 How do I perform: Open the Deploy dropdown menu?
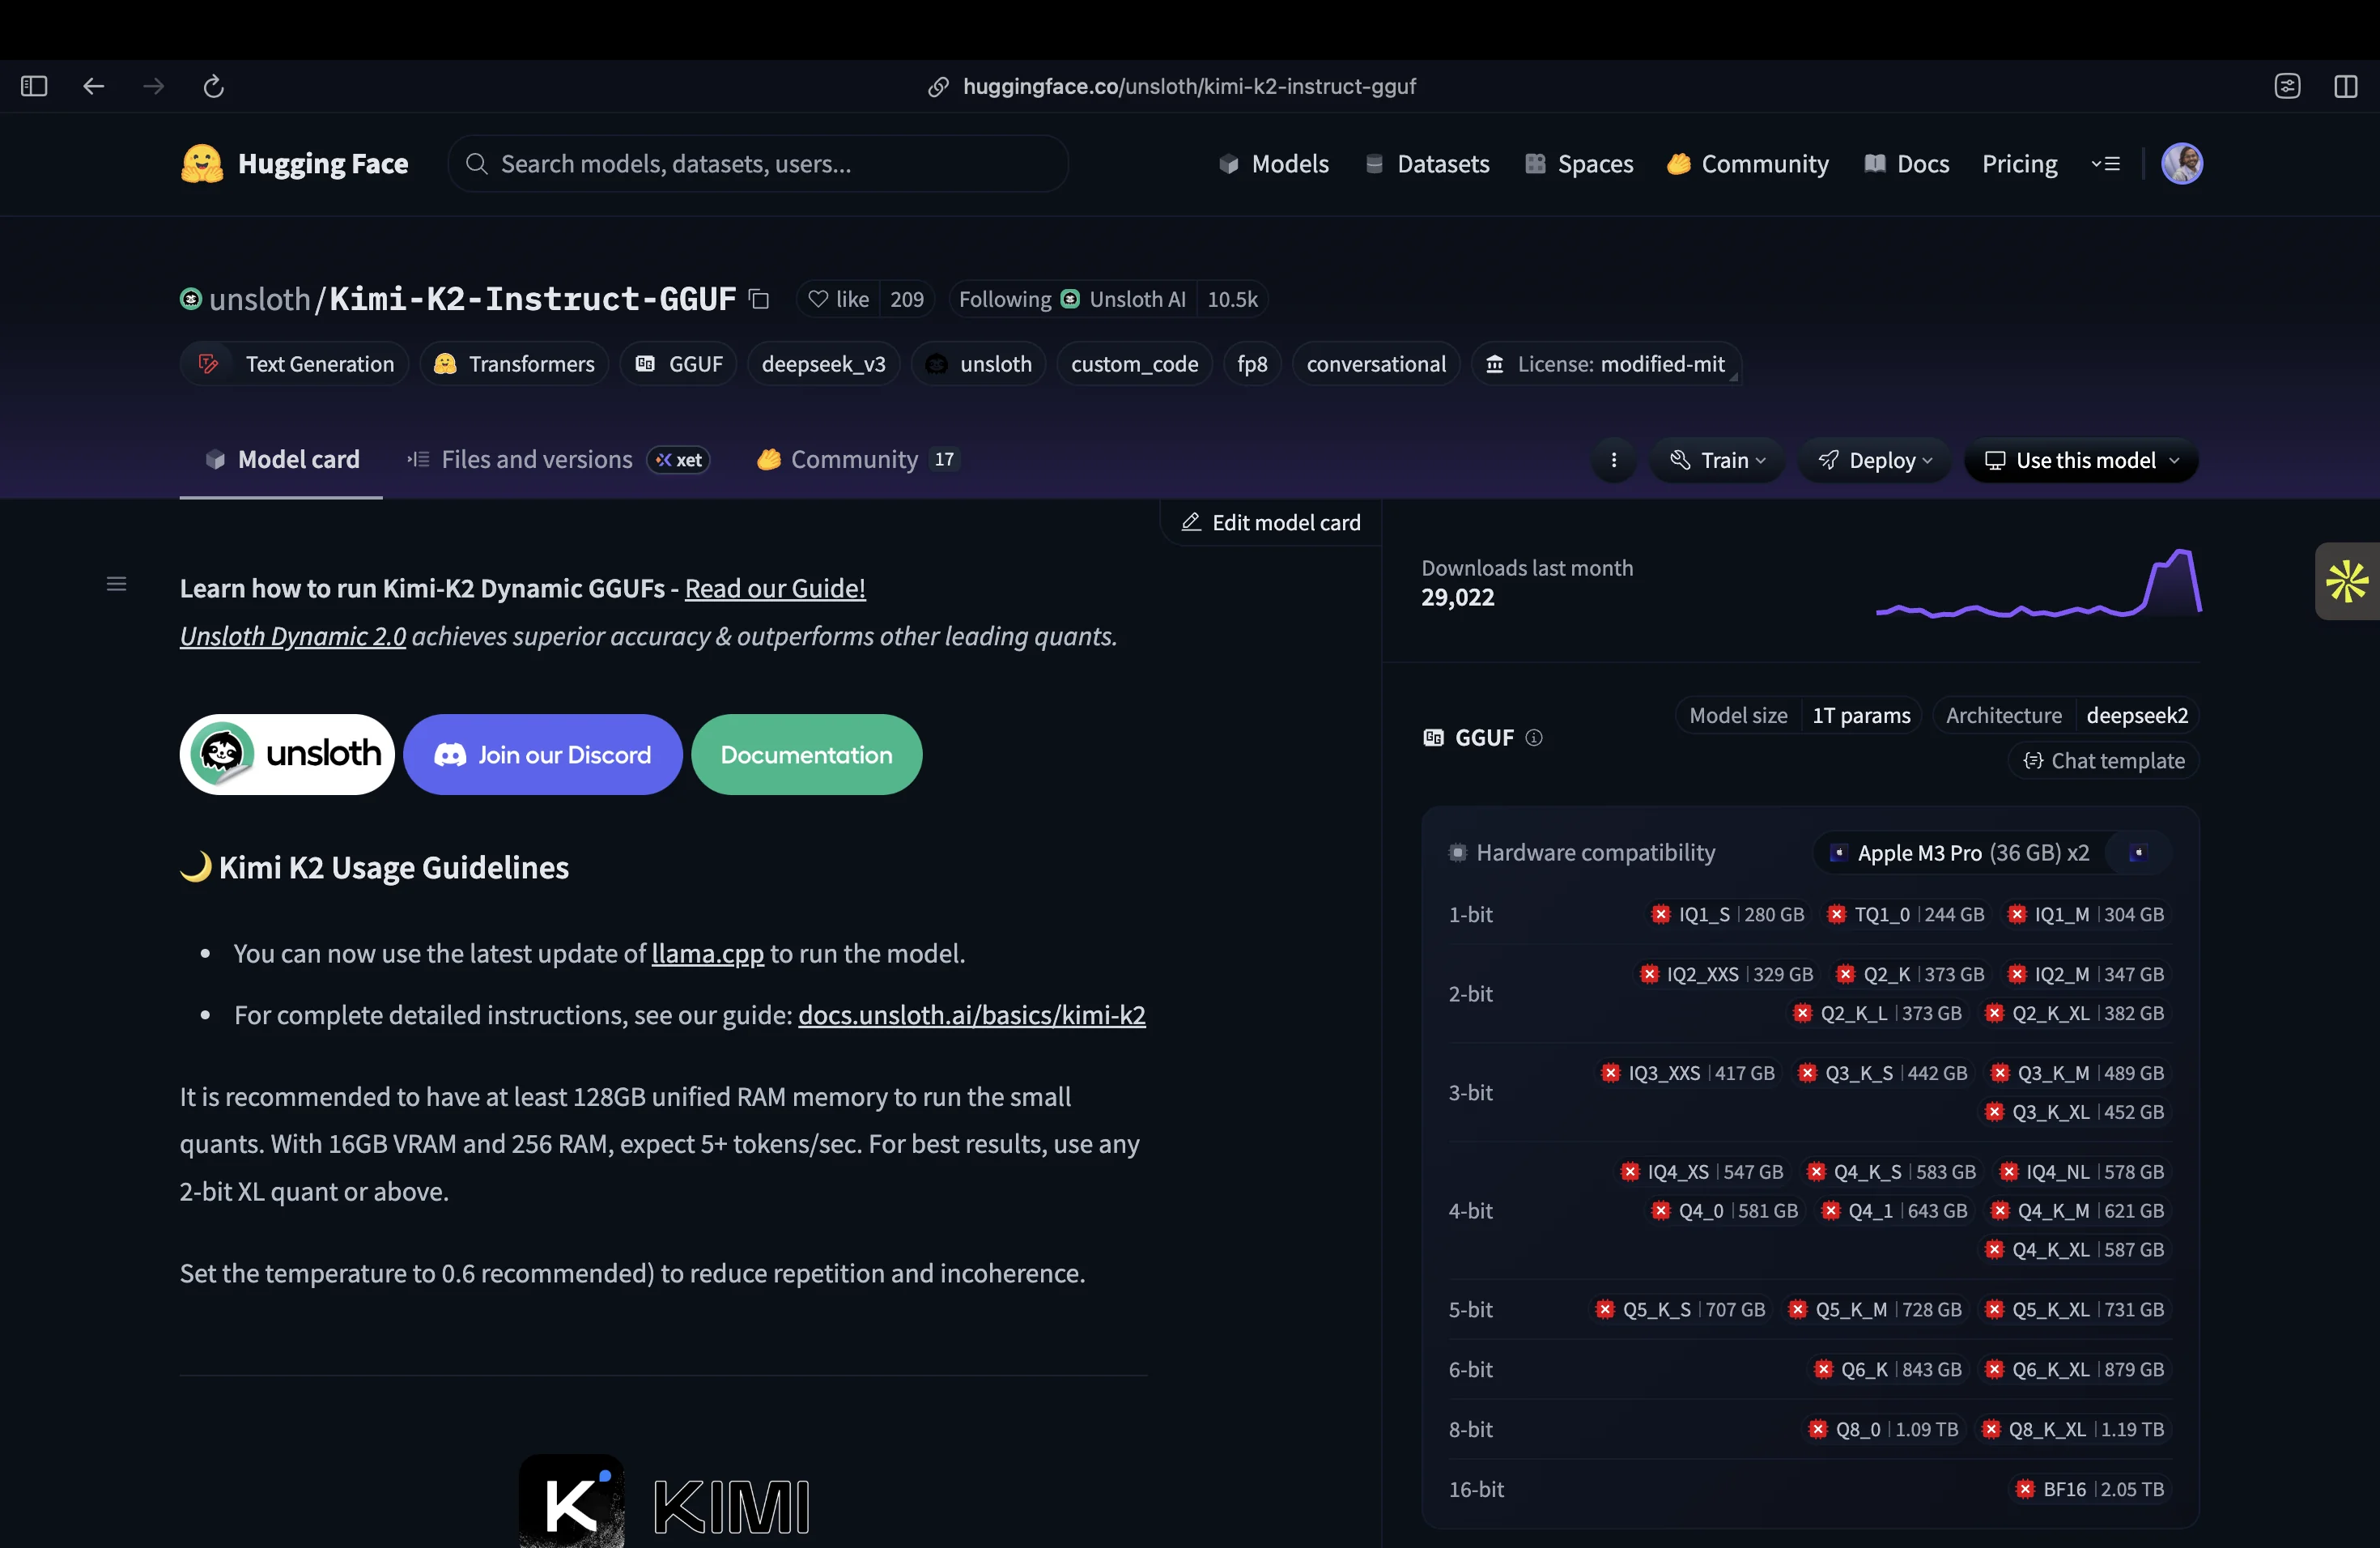pyautogui.click(x=1875, y=460)
